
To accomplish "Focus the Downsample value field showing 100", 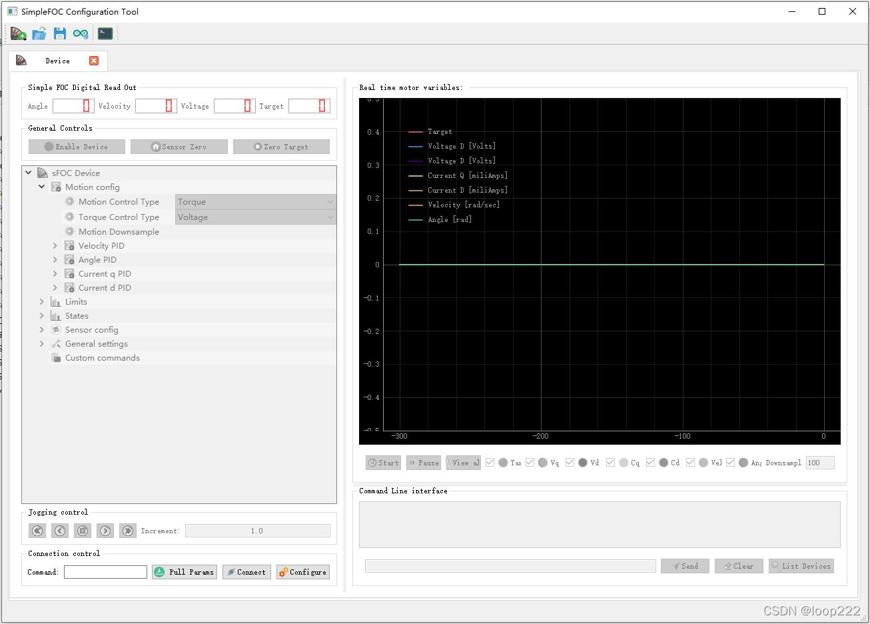I will (x=820, y=463).
